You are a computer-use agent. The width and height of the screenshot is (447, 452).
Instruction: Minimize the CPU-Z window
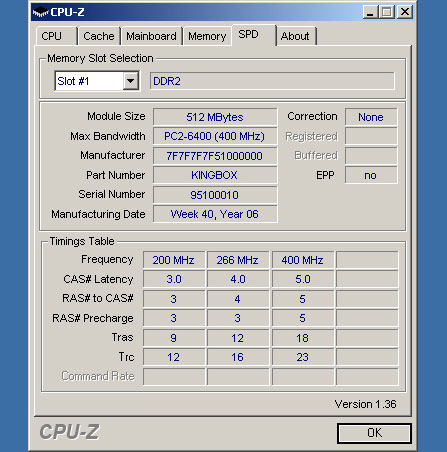[x=370, y=12]
